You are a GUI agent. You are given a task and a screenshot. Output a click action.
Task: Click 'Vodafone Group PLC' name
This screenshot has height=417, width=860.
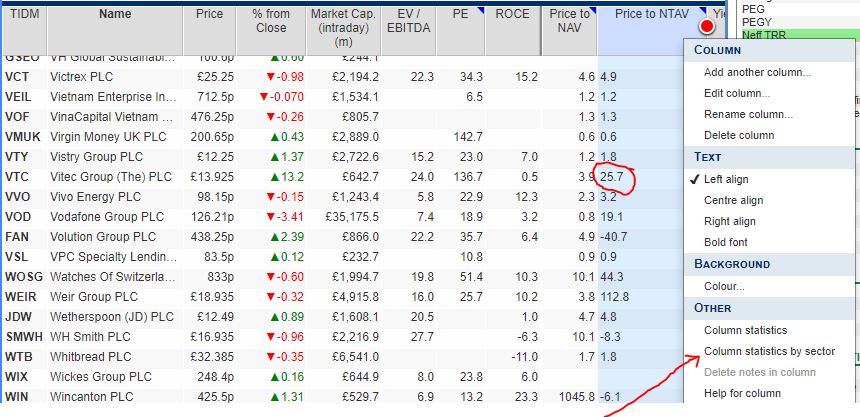(x=107, y=217)
